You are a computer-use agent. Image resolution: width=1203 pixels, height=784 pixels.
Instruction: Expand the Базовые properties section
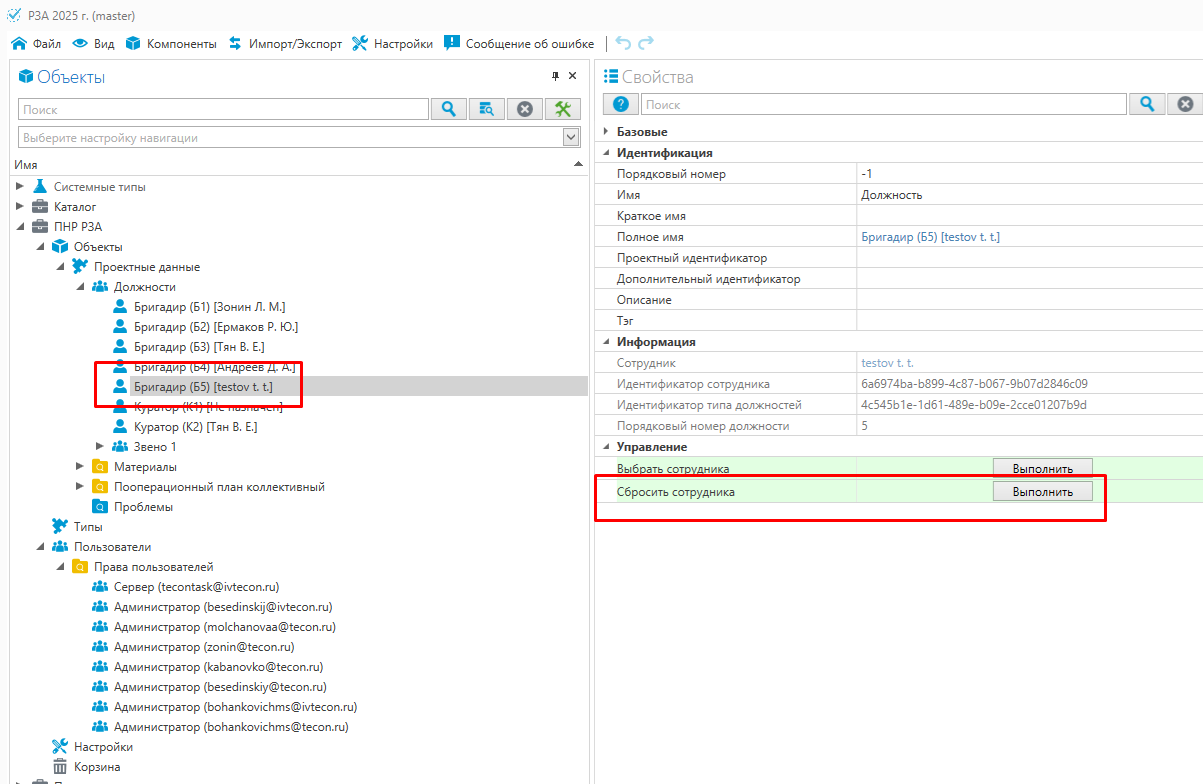pyautogui.click(x=605, y=132)
